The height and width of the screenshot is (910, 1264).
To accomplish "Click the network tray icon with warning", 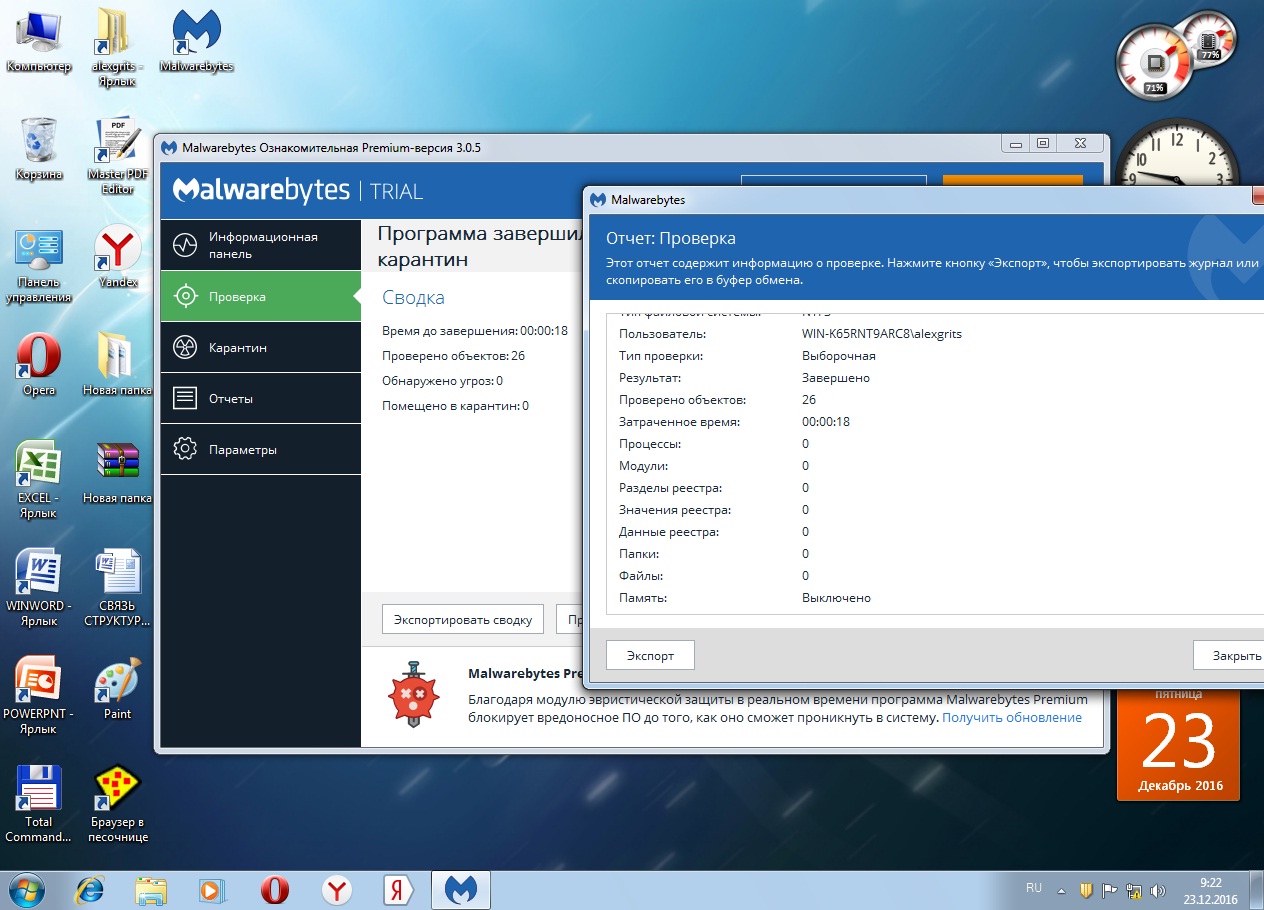I will 1134,890.
